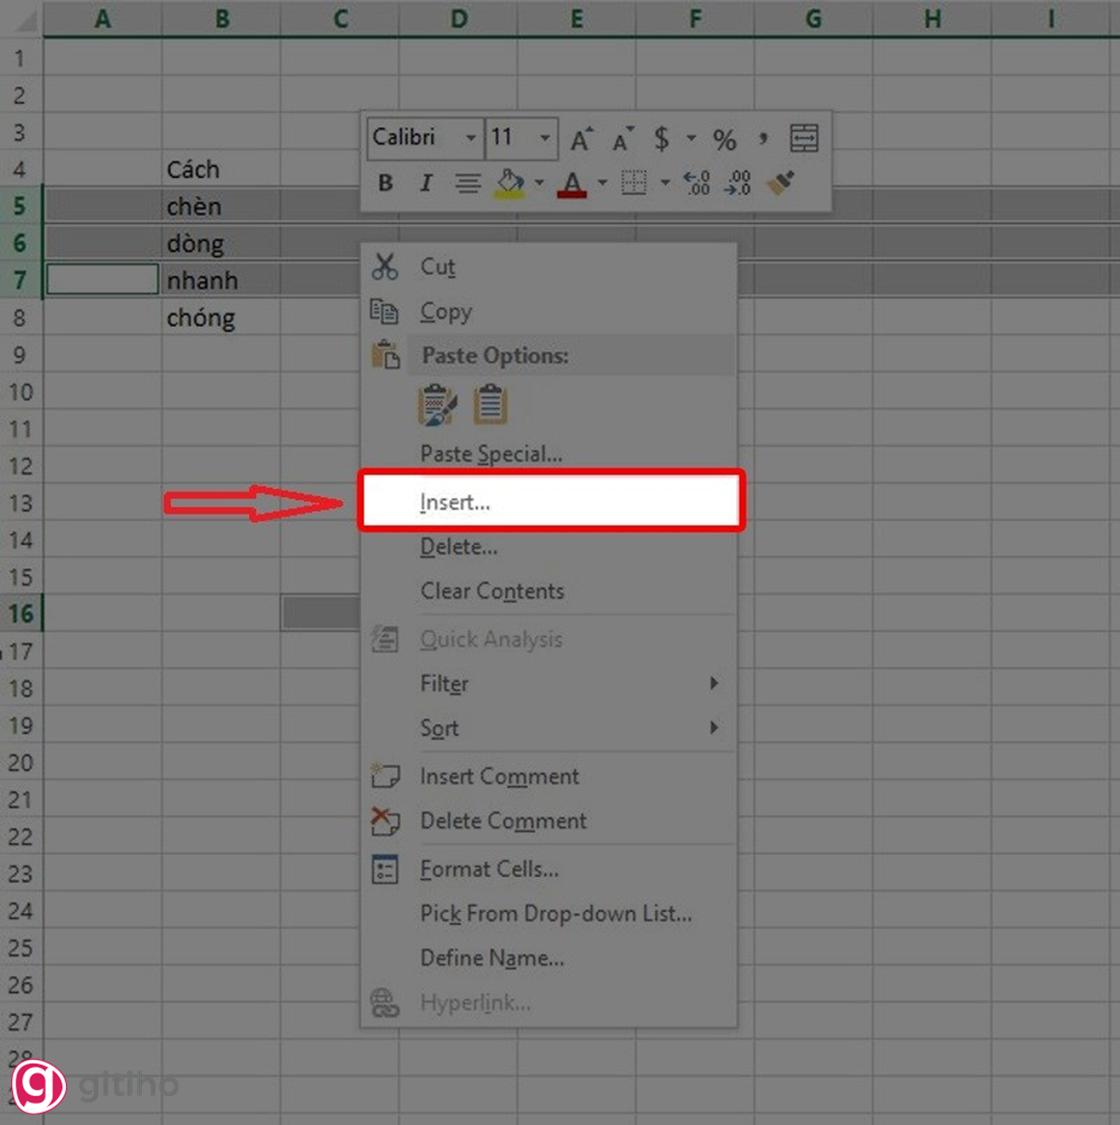Click the highlighted Insert command
Viewport: 1120px width, 1125px height.
(x=453, y=502)
